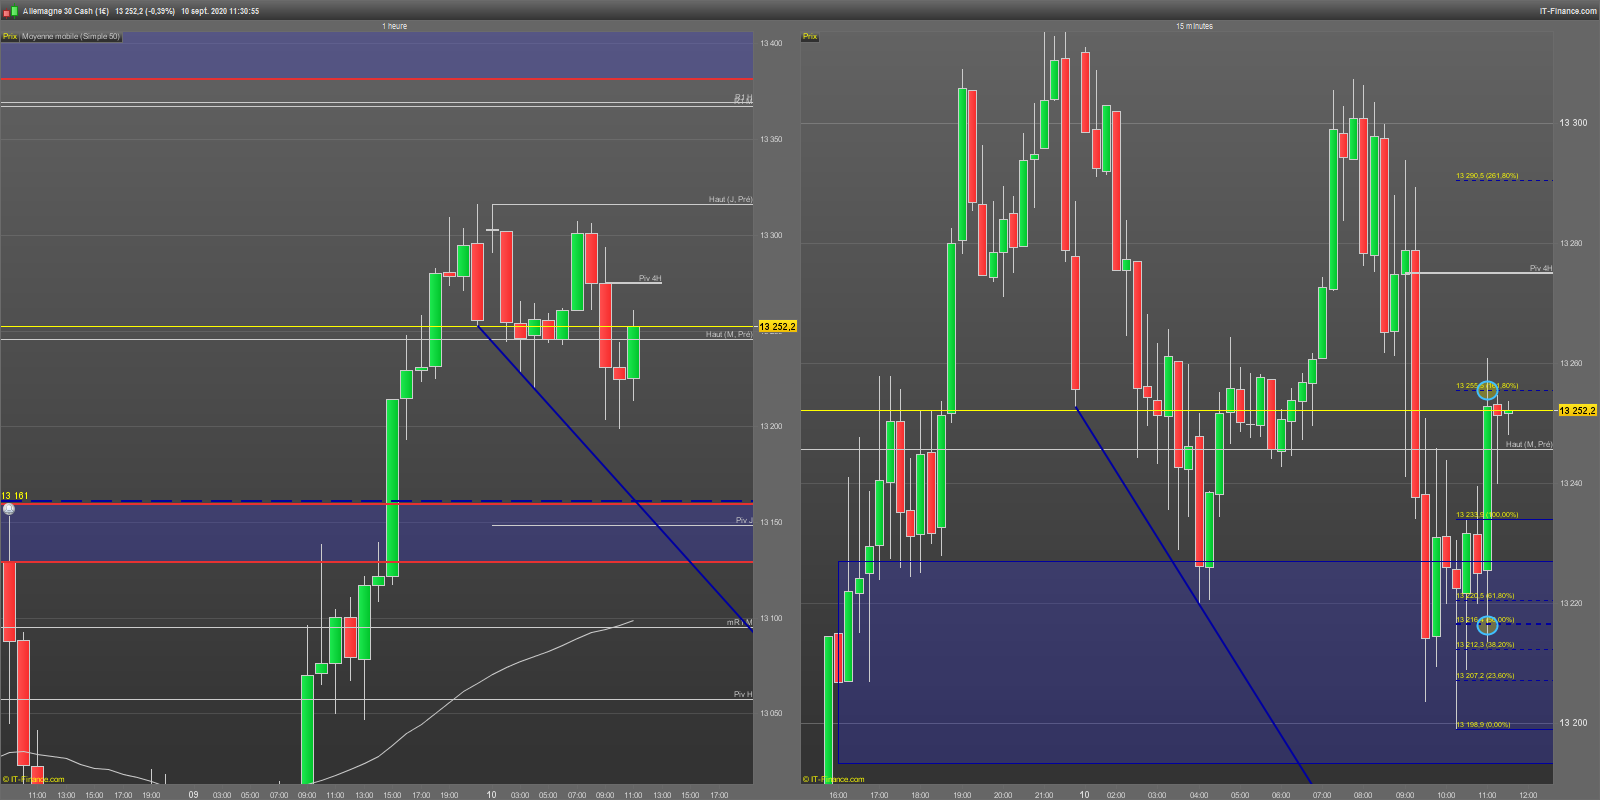Click the date and time 10 sept. 2020 11:30:55

pyautogui.click(x=220, y=11)
